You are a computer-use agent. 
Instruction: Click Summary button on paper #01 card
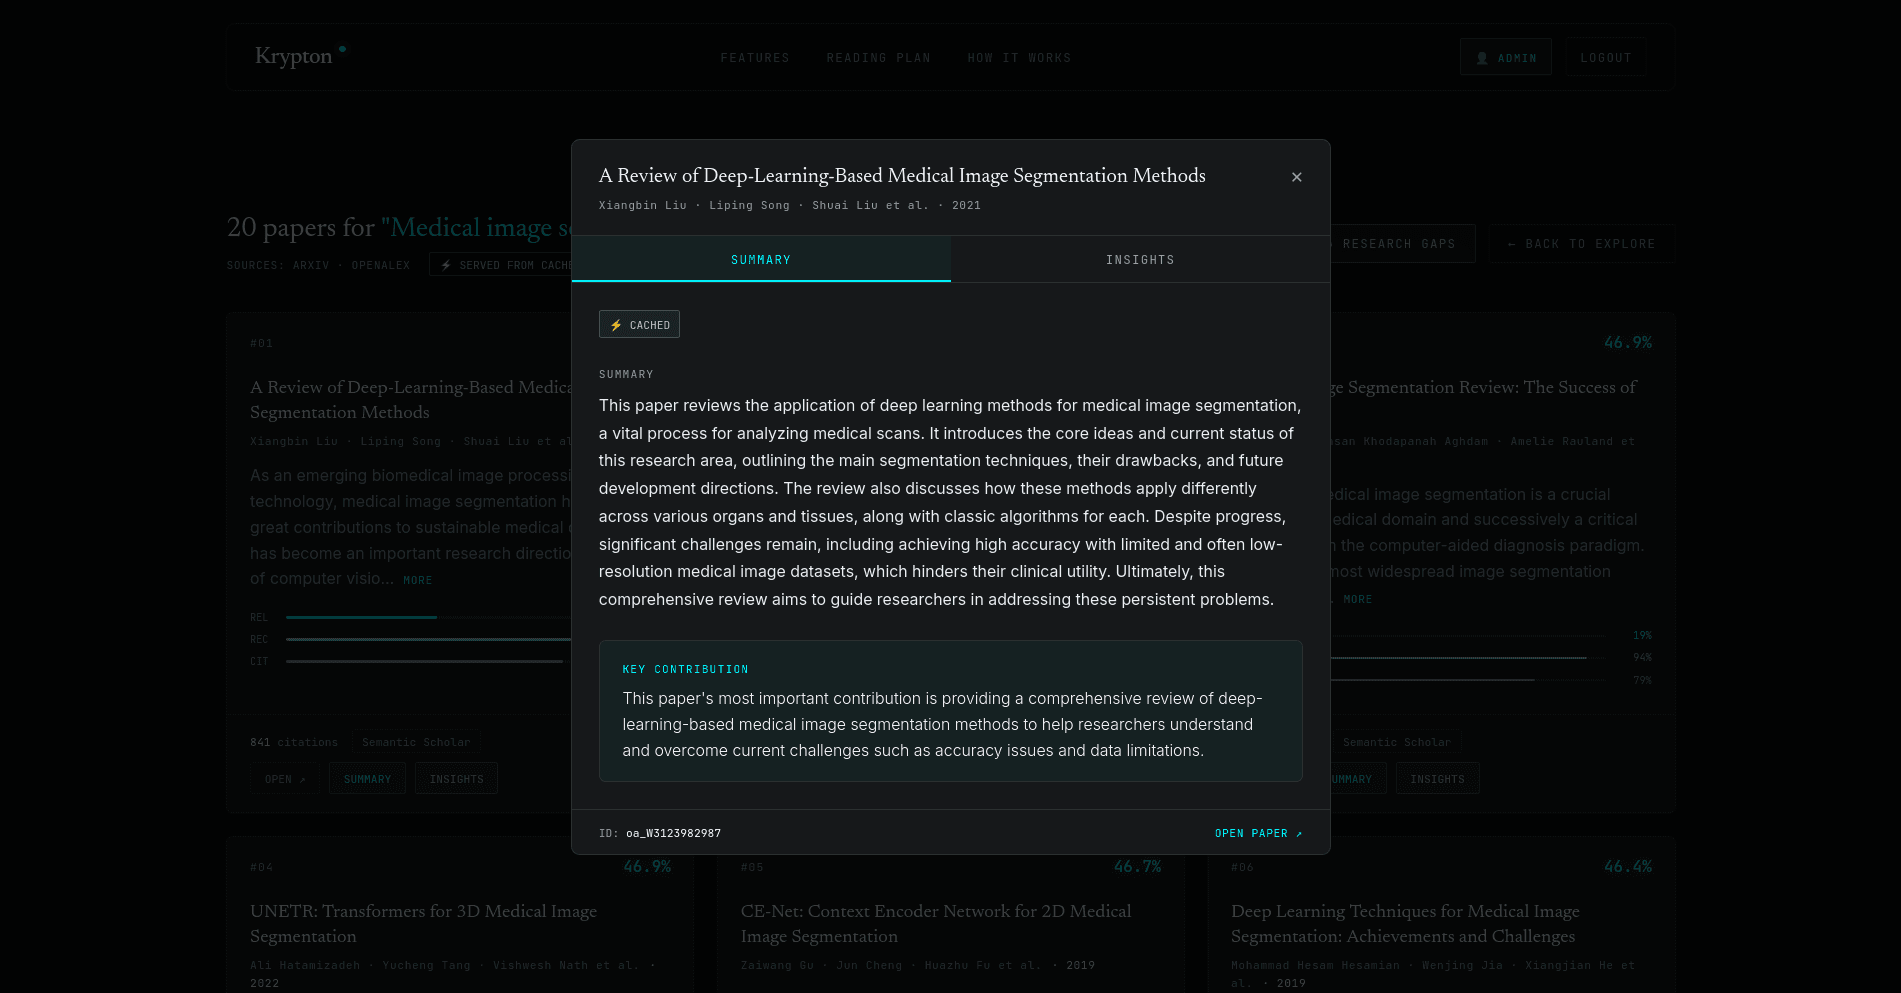click(x=367, y=779)
